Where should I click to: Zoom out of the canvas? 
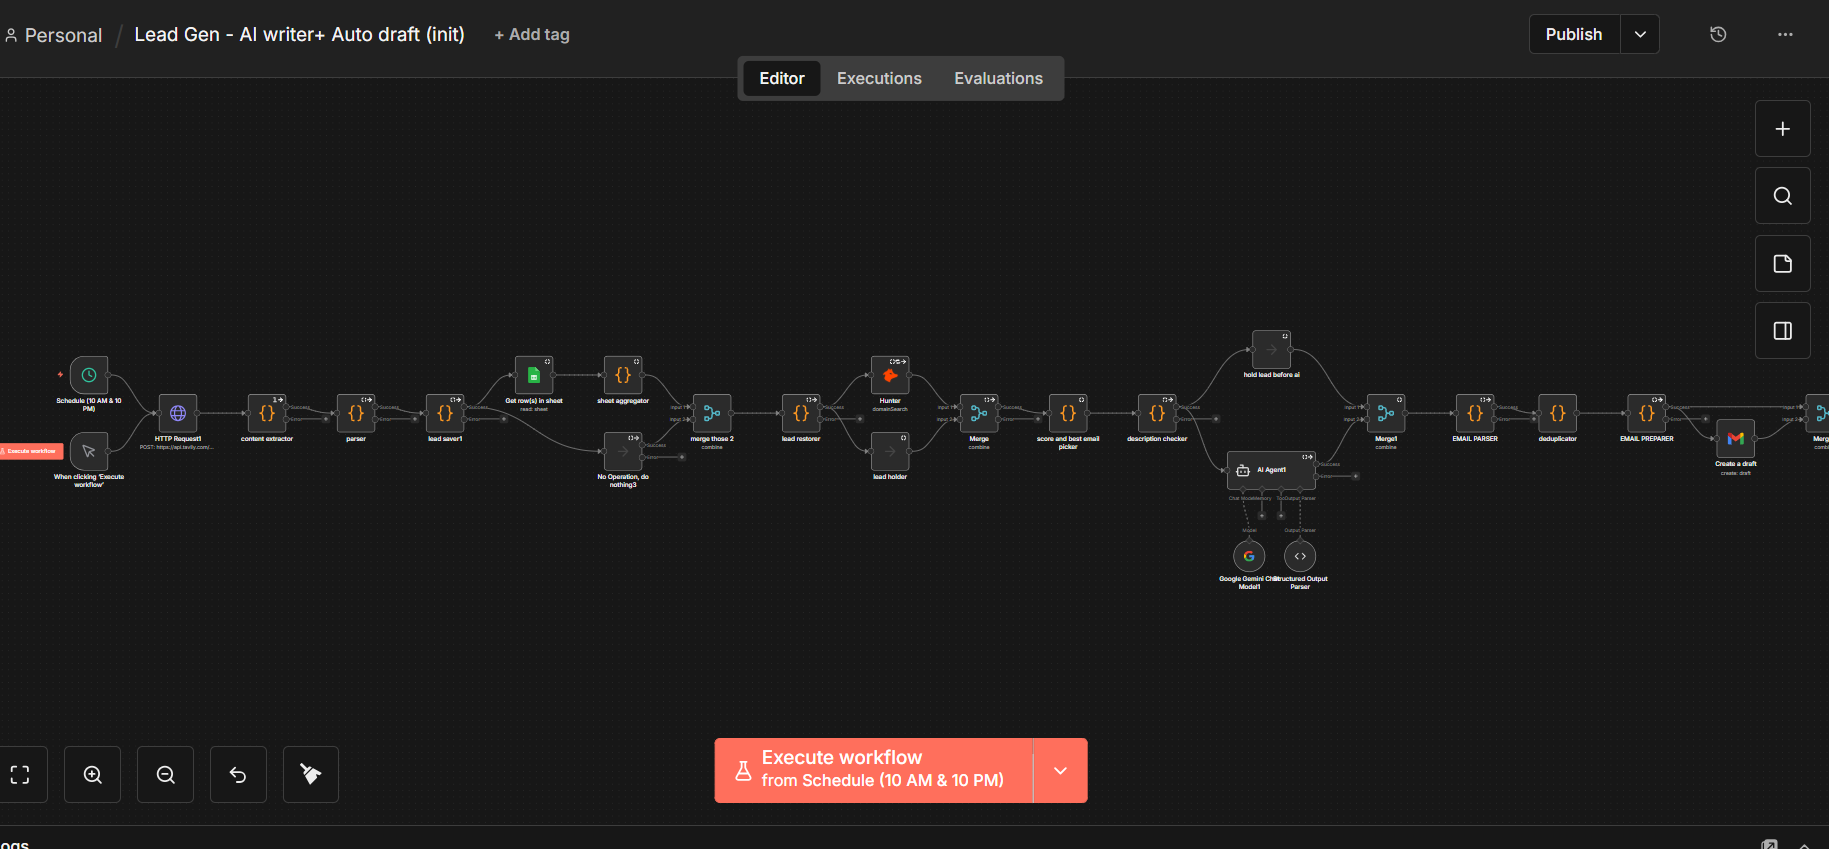[x=166, y=774]
